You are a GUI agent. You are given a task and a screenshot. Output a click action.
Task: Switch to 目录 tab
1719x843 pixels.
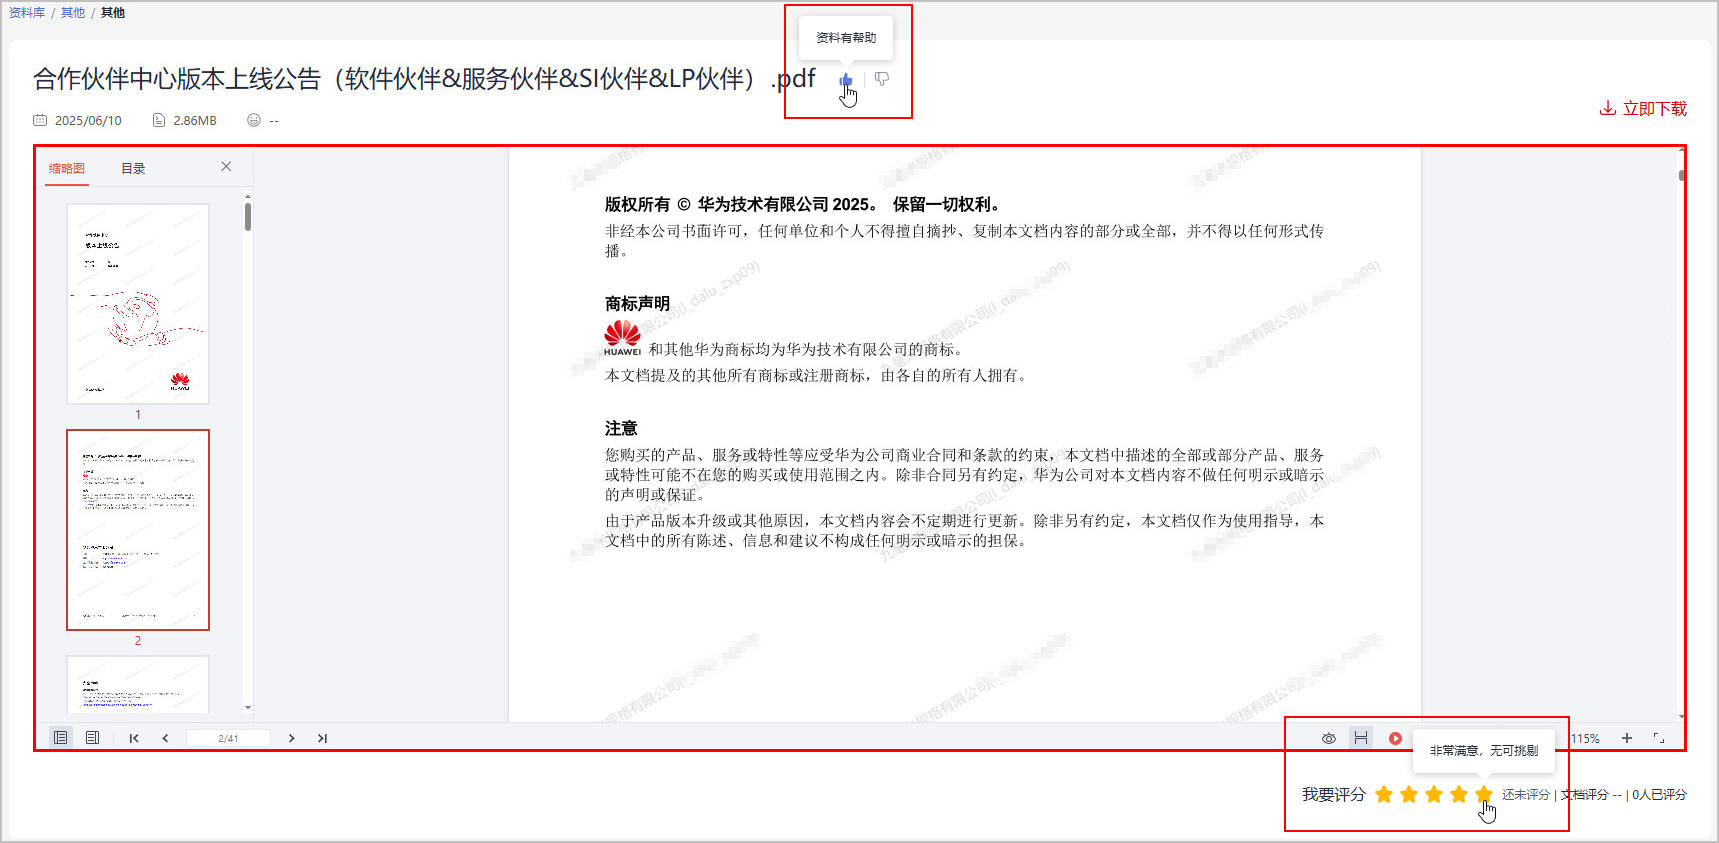(x=133, y=168)
